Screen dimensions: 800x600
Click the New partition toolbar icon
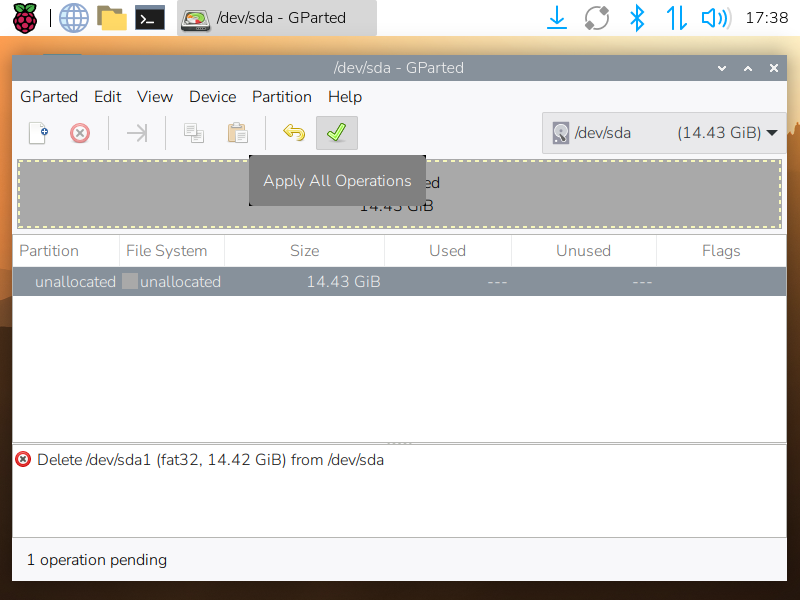click(x=38, y=133)
